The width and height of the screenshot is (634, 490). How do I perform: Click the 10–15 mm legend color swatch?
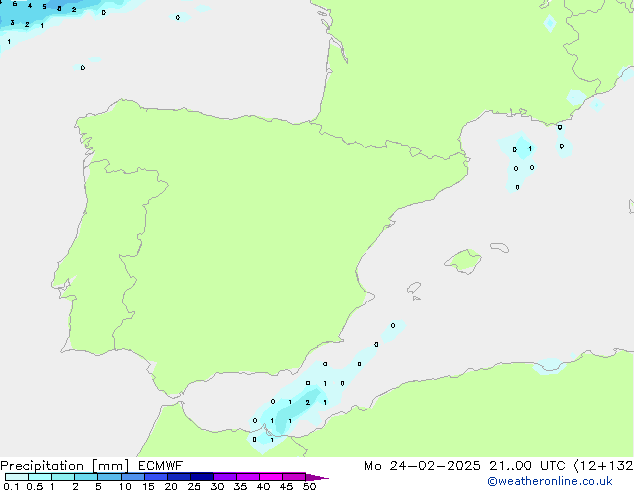point(132,477)
